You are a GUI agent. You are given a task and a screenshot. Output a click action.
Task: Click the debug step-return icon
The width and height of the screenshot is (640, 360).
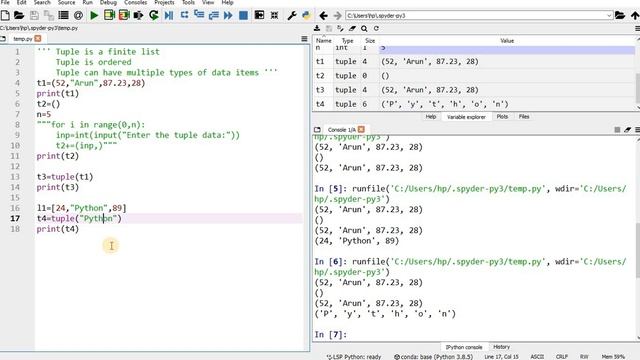213,16
